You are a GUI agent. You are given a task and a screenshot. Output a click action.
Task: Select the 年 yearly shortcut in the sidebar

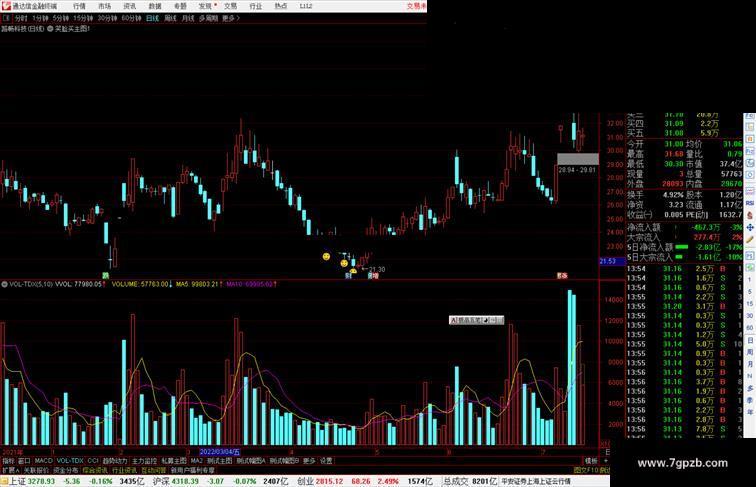(750, 412)
